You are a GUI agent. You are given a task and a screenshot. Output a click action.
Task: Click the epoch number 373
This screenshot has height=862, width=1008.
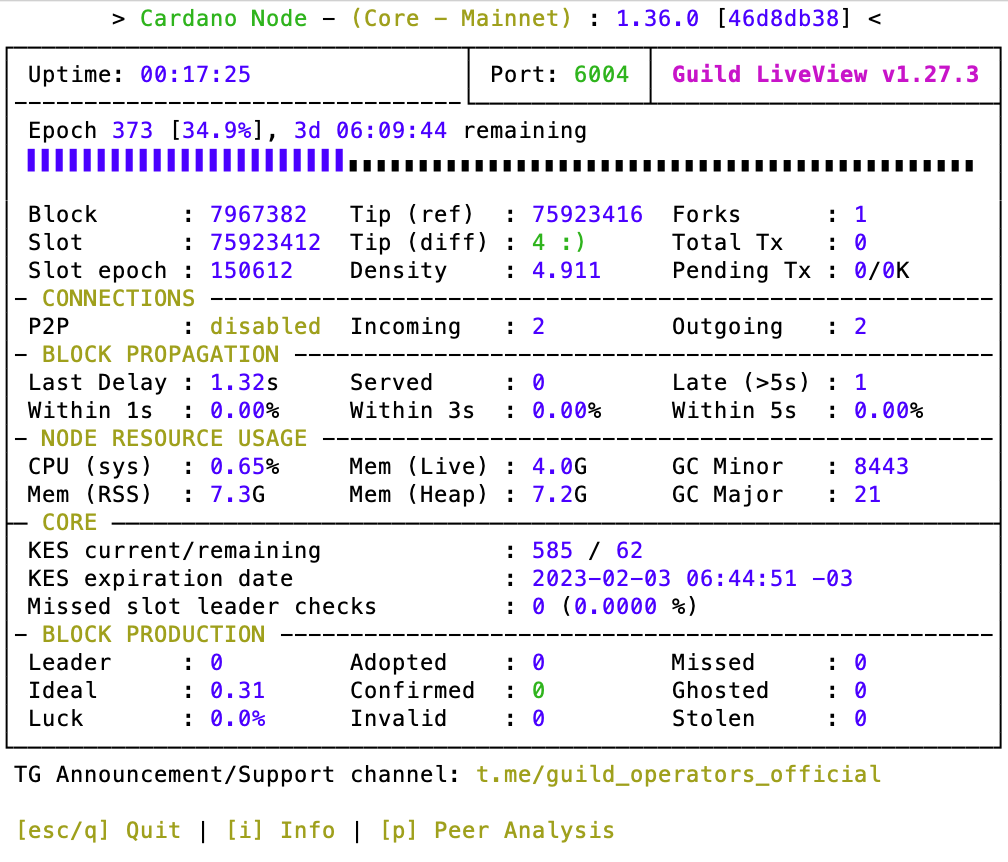132,130
